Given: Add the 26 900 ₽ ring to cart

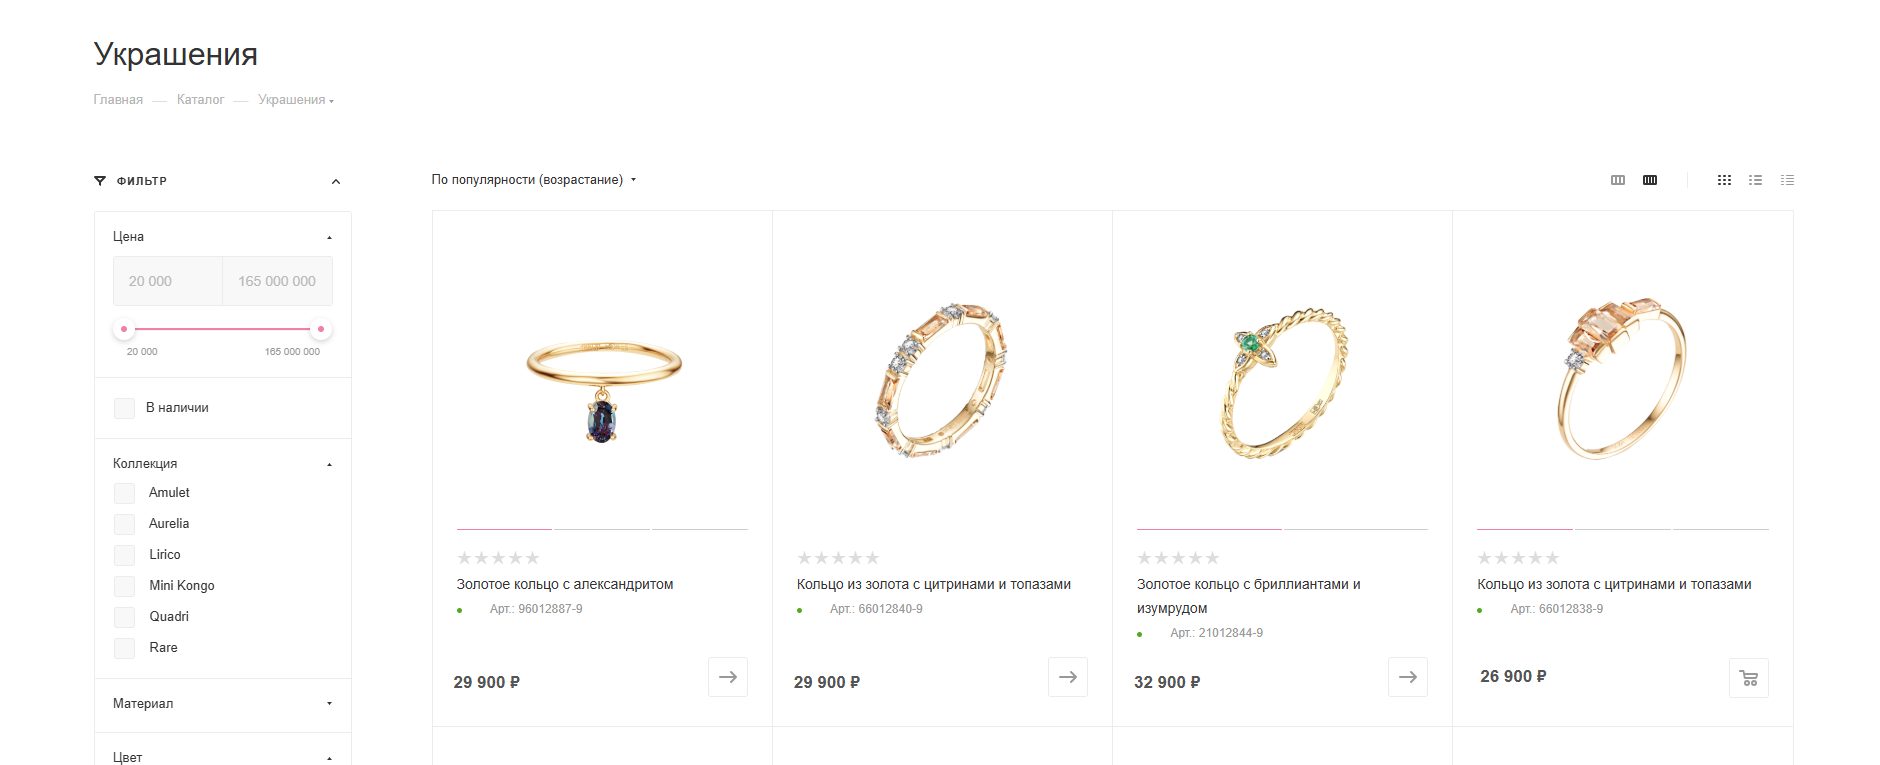Looking at the screenshot, I should (1748, 678).
